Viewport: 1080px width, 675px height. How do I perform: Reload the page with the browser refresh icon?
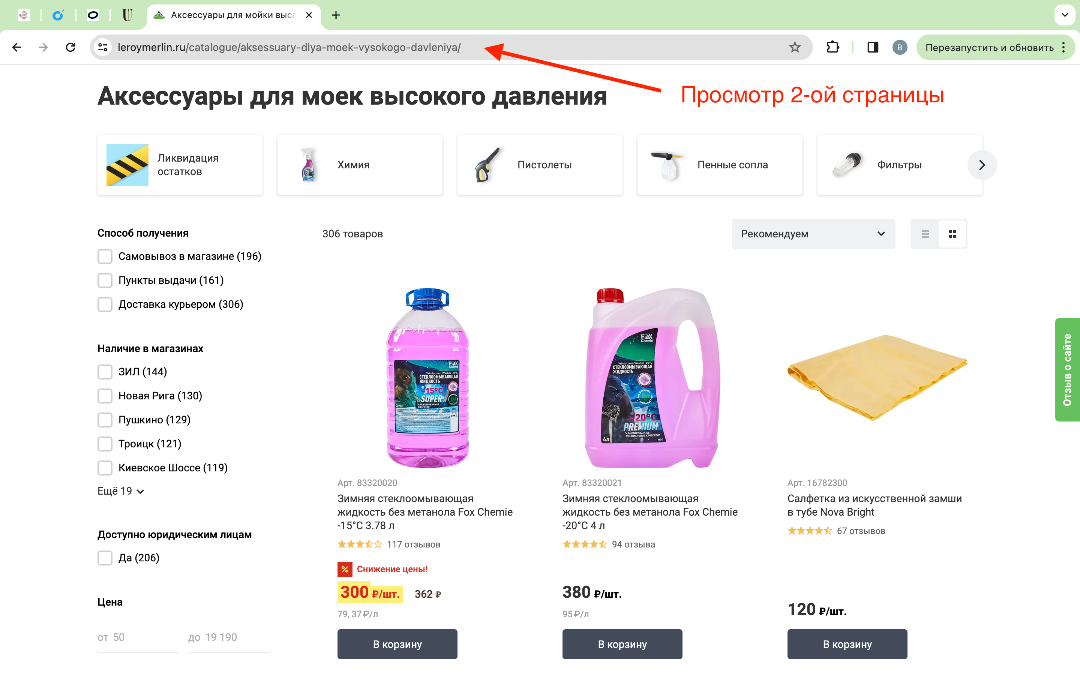70,47
